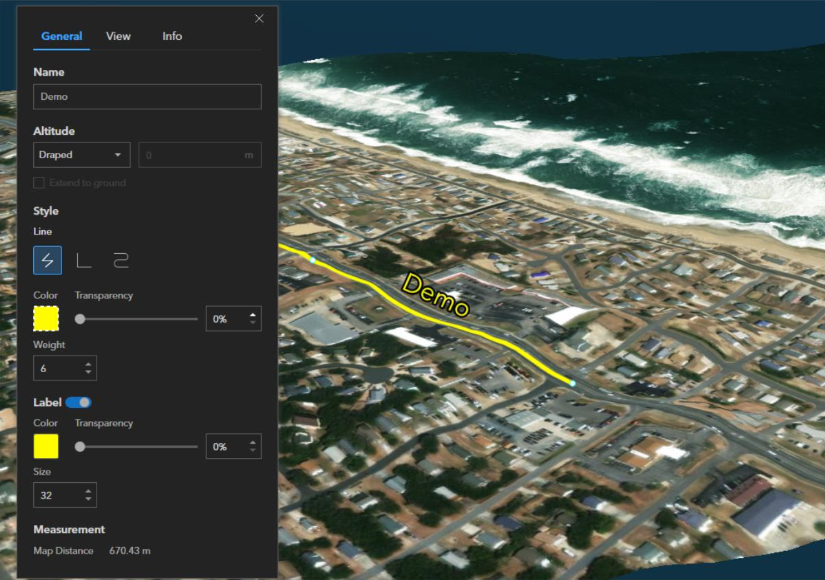This screenshot has height=580, width=825.
Task: Click the cyan vertex near line start
Action: tap(313, 260)
